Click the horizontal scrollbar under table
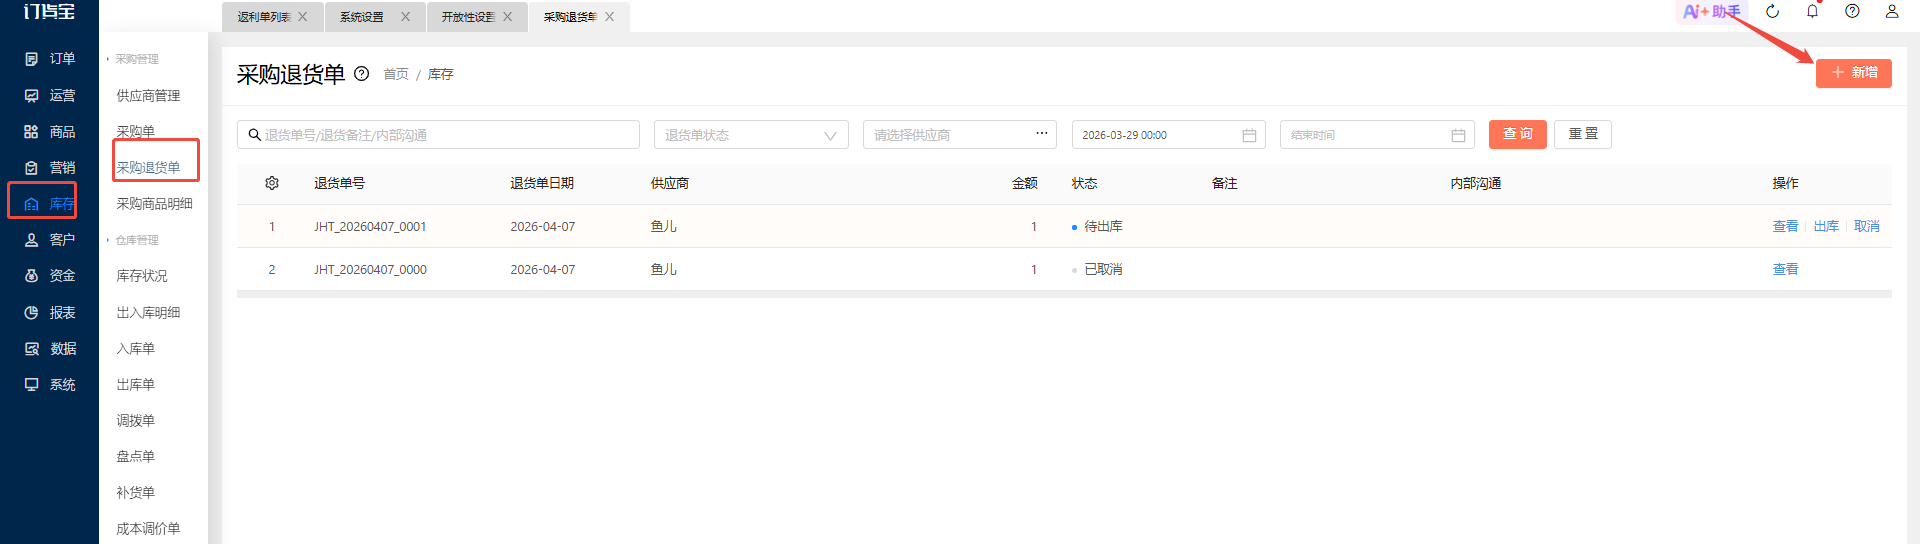This screenshot has width=1920, height=544. (1064, 294)
